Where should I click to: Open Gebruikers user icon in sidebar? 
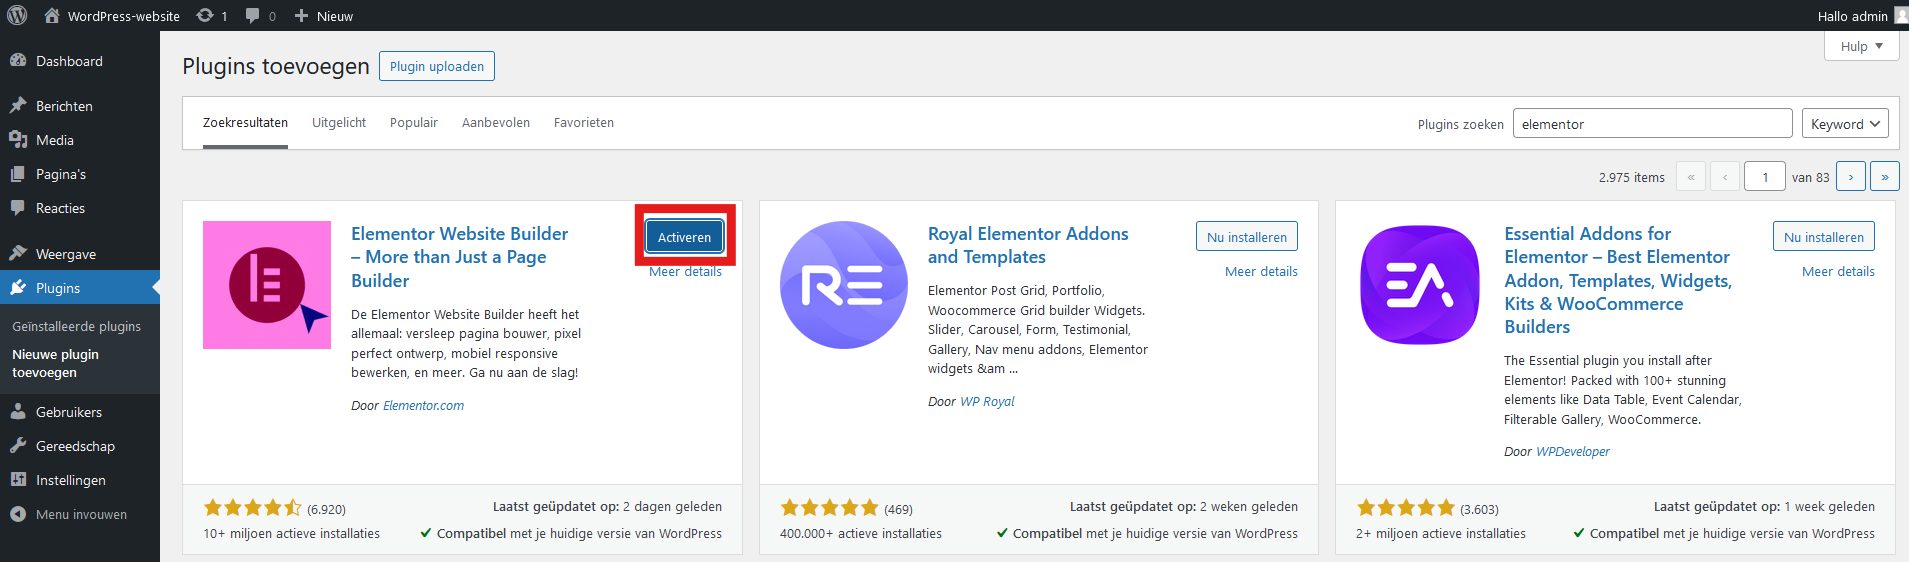18,411
